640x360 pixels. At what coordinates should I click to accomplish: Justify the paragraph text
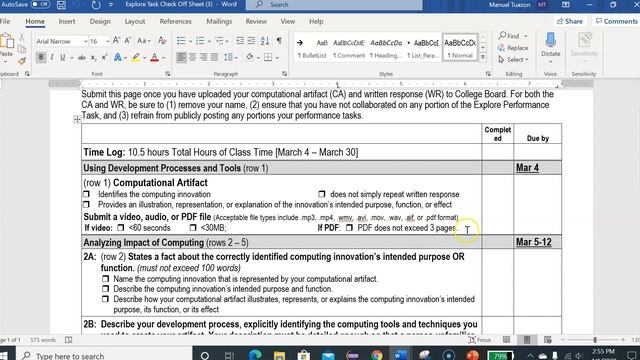tap(214, 58)
